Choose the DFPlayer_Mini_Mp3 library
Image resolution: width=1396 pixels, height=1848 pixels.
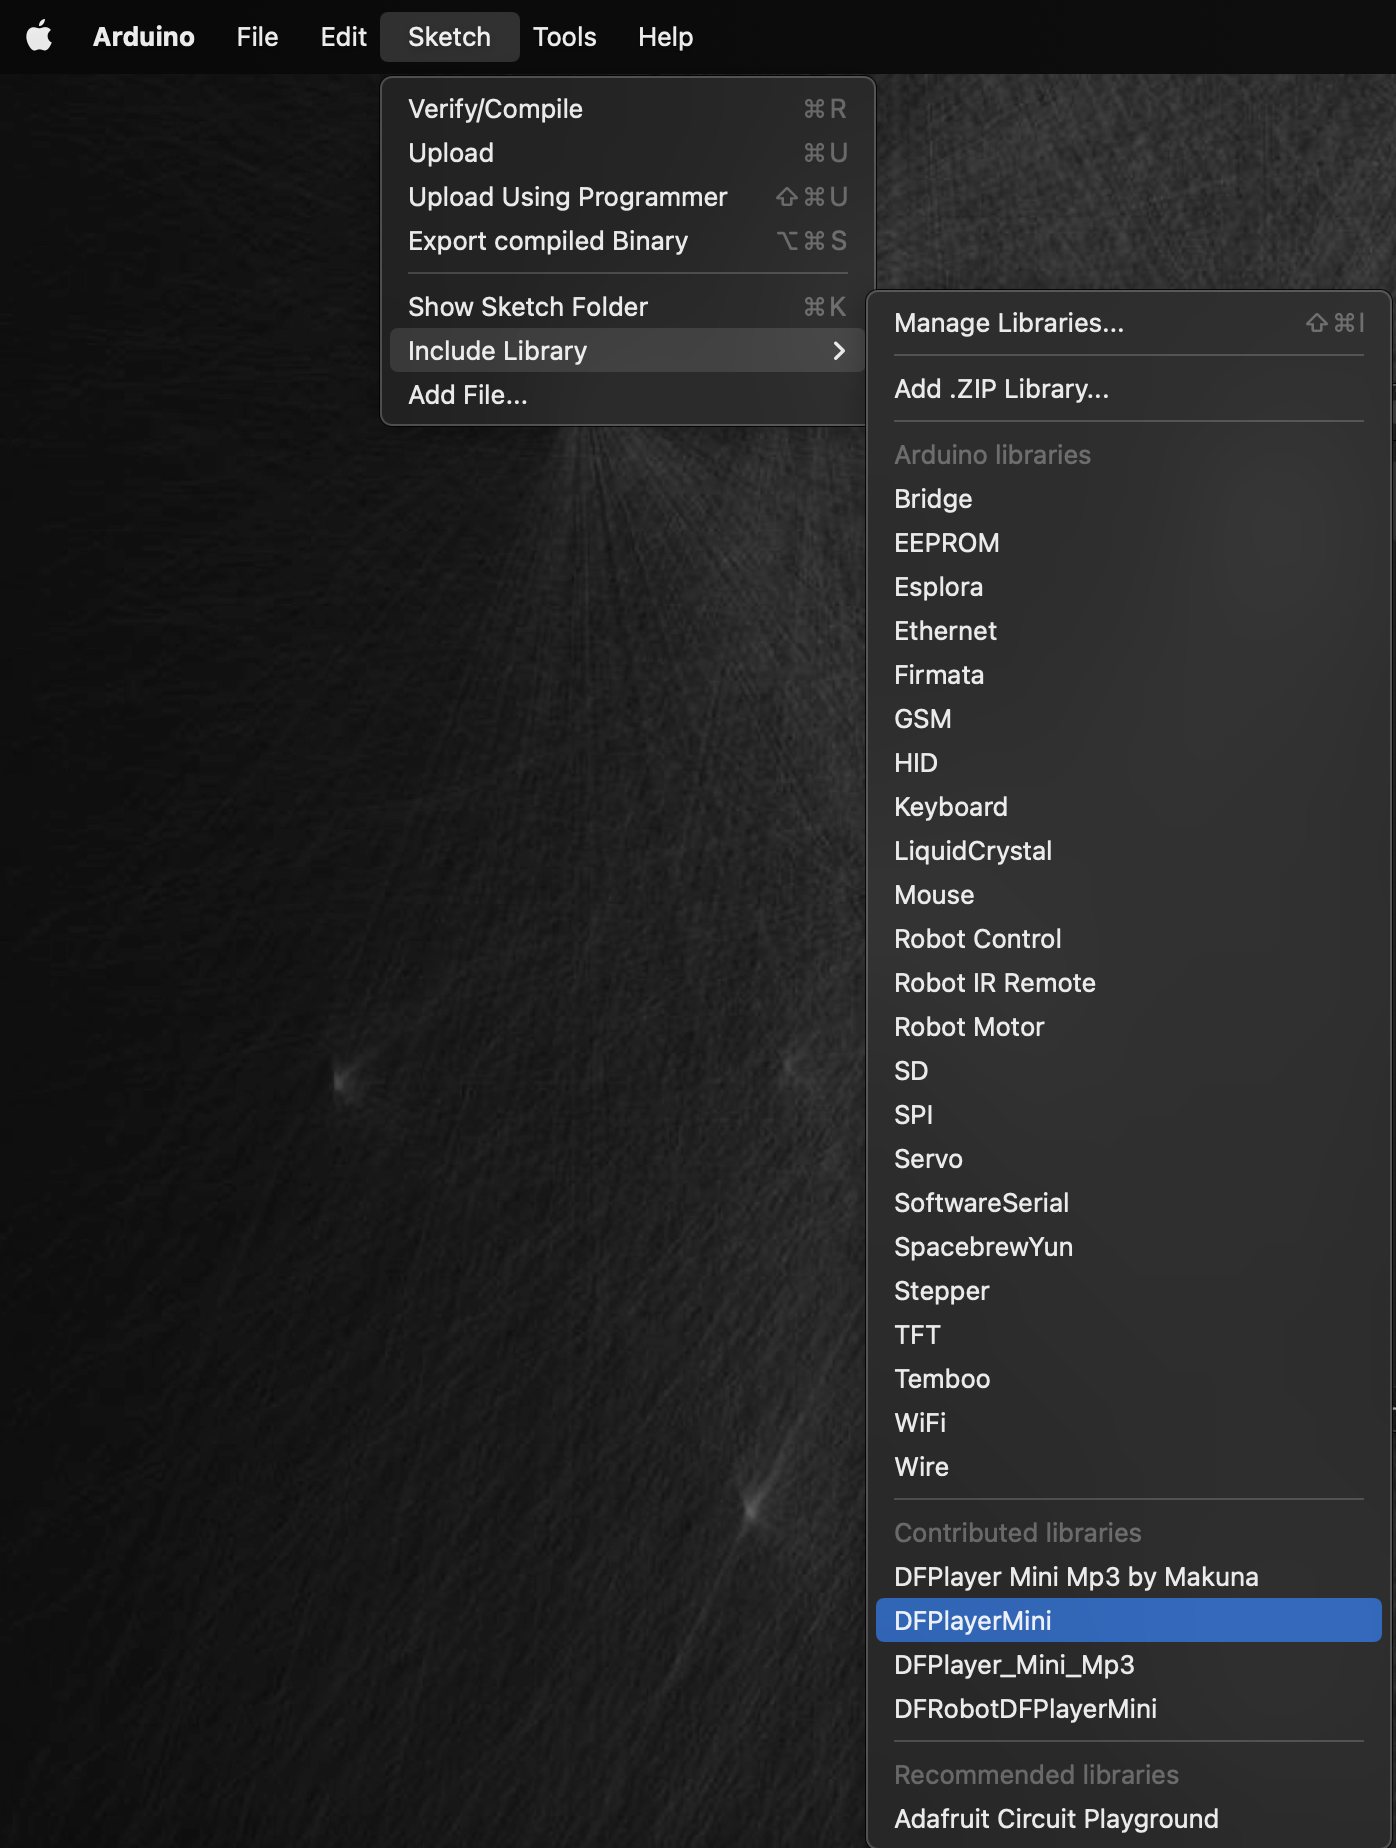click(x=1128, y=1665)
